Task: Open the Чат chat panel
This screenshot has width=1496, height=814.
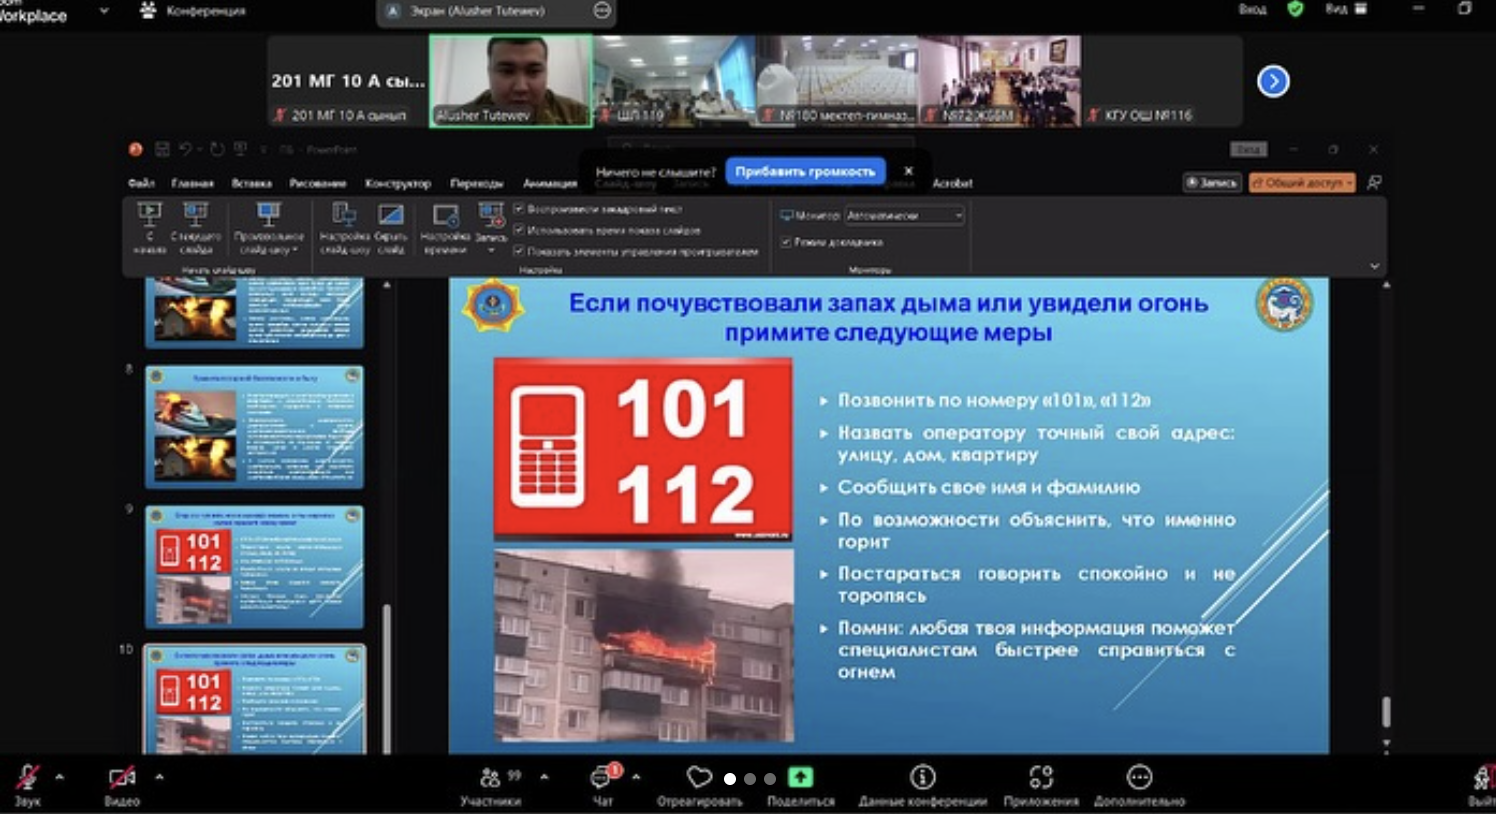Action: pos(603,778)
